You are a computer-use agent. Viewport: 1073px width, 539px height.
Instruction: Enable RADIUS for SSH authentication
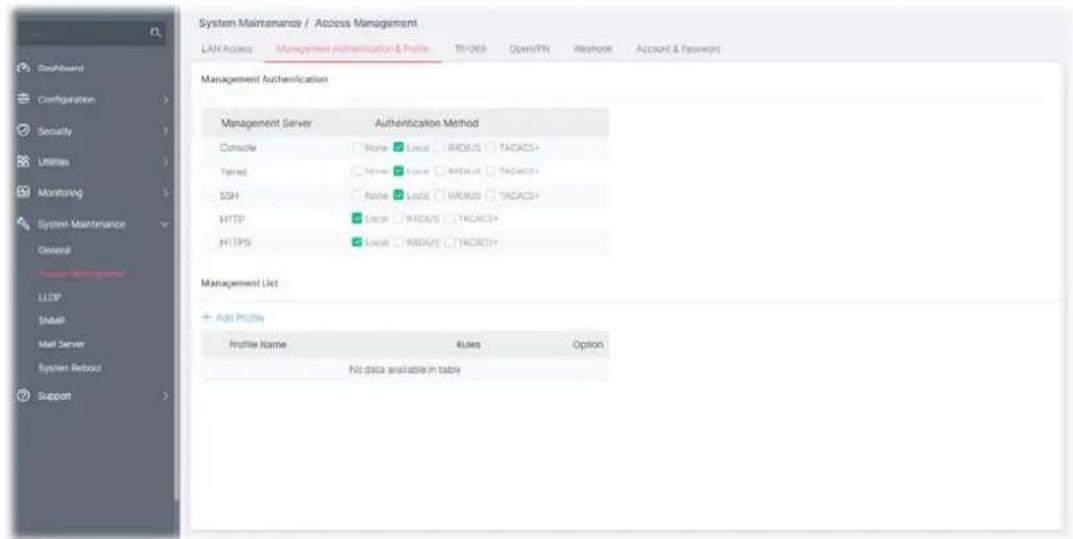point(438,196)
